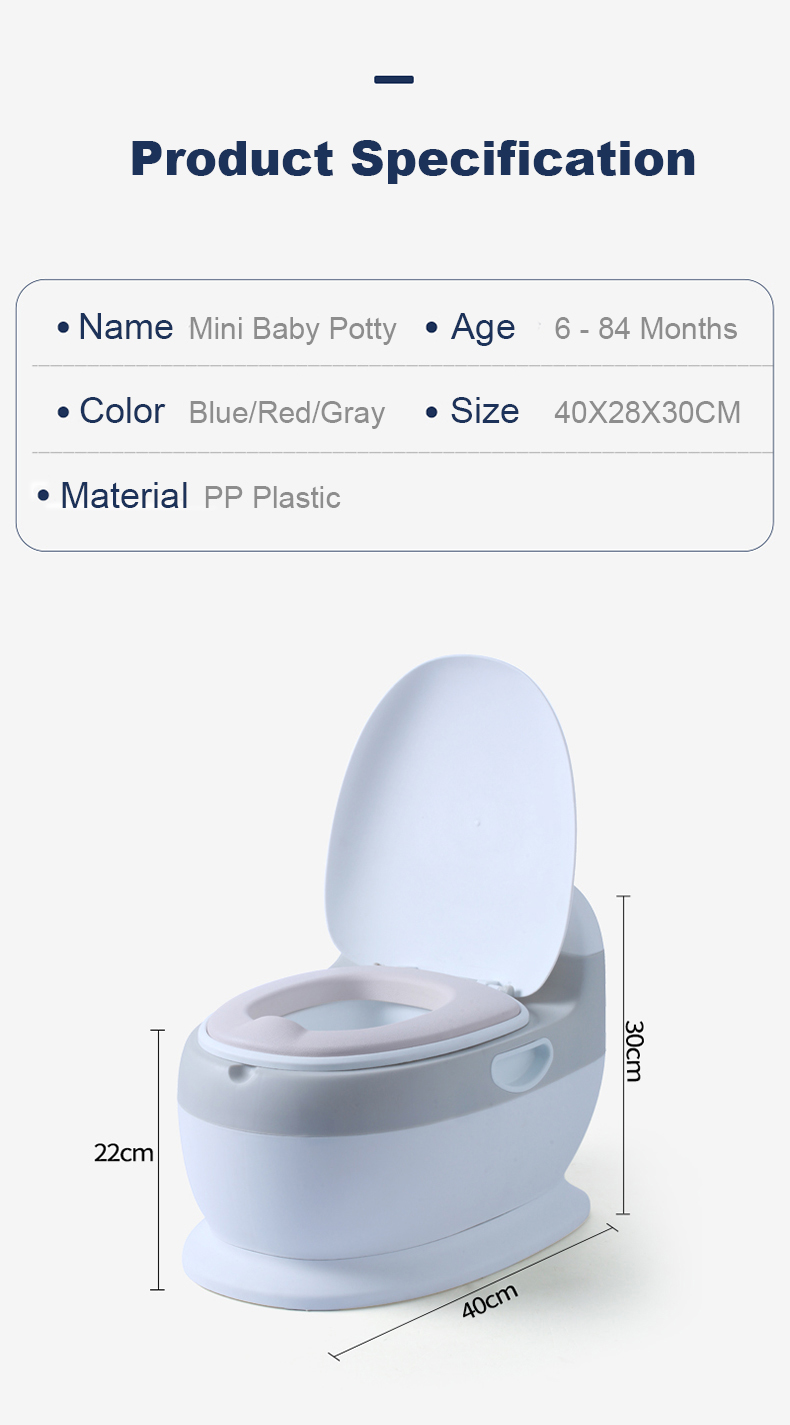The height and width of the screenshot is (1425, 790).
Task: Click the Material label
Action: [x=124, y=496]
